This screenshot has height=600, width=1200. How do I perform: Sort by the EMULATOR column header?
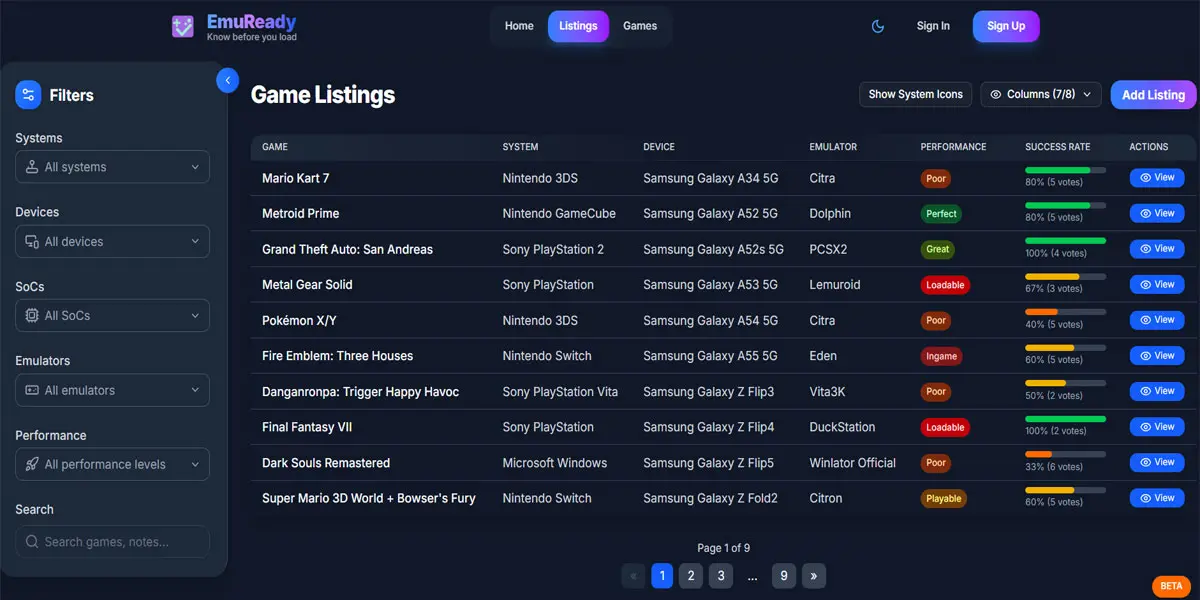click(833, 147)
